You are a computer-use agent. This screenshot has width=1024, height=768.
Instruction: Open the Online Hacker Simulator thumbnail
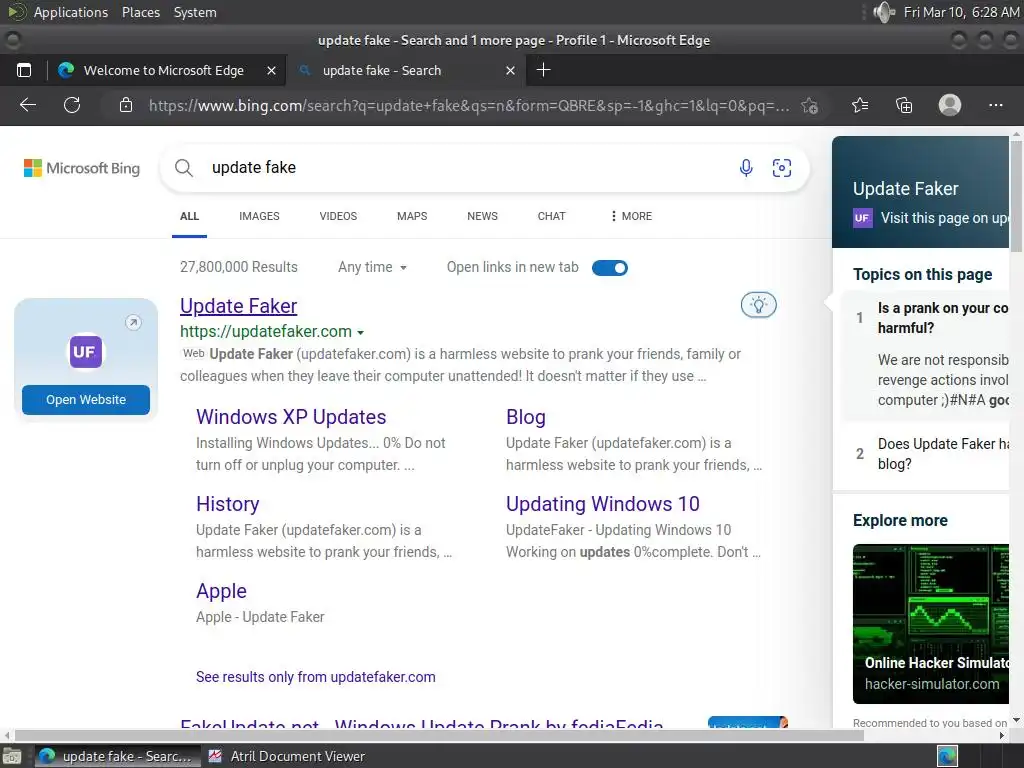click(931, 624)
